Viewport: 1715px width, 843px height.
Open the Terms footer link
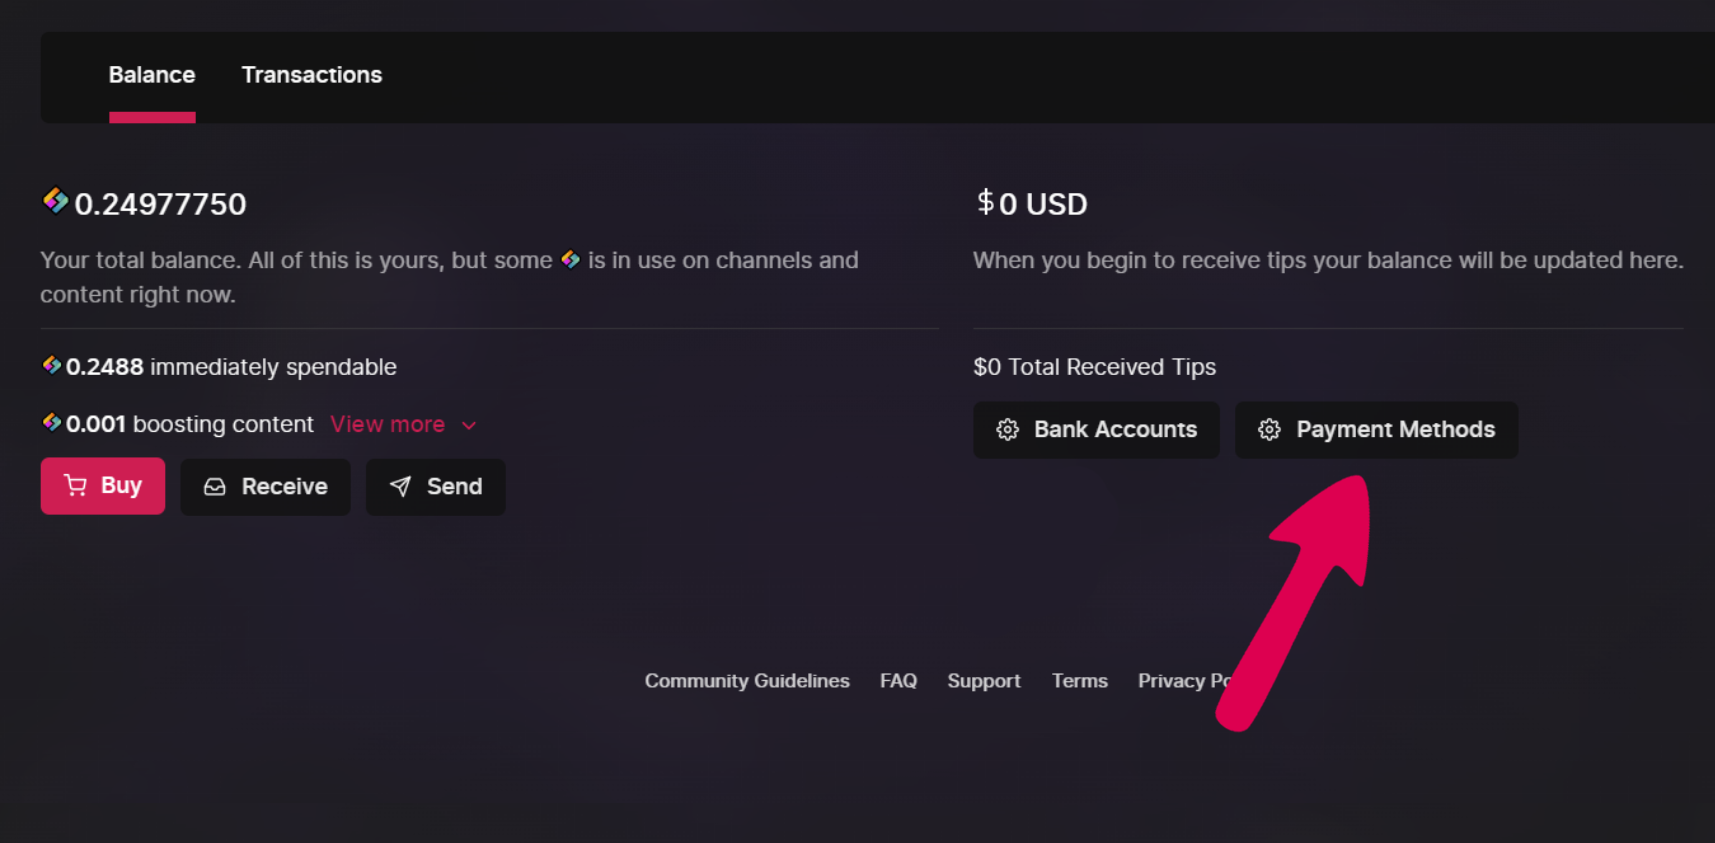(x=1080, y=681)
